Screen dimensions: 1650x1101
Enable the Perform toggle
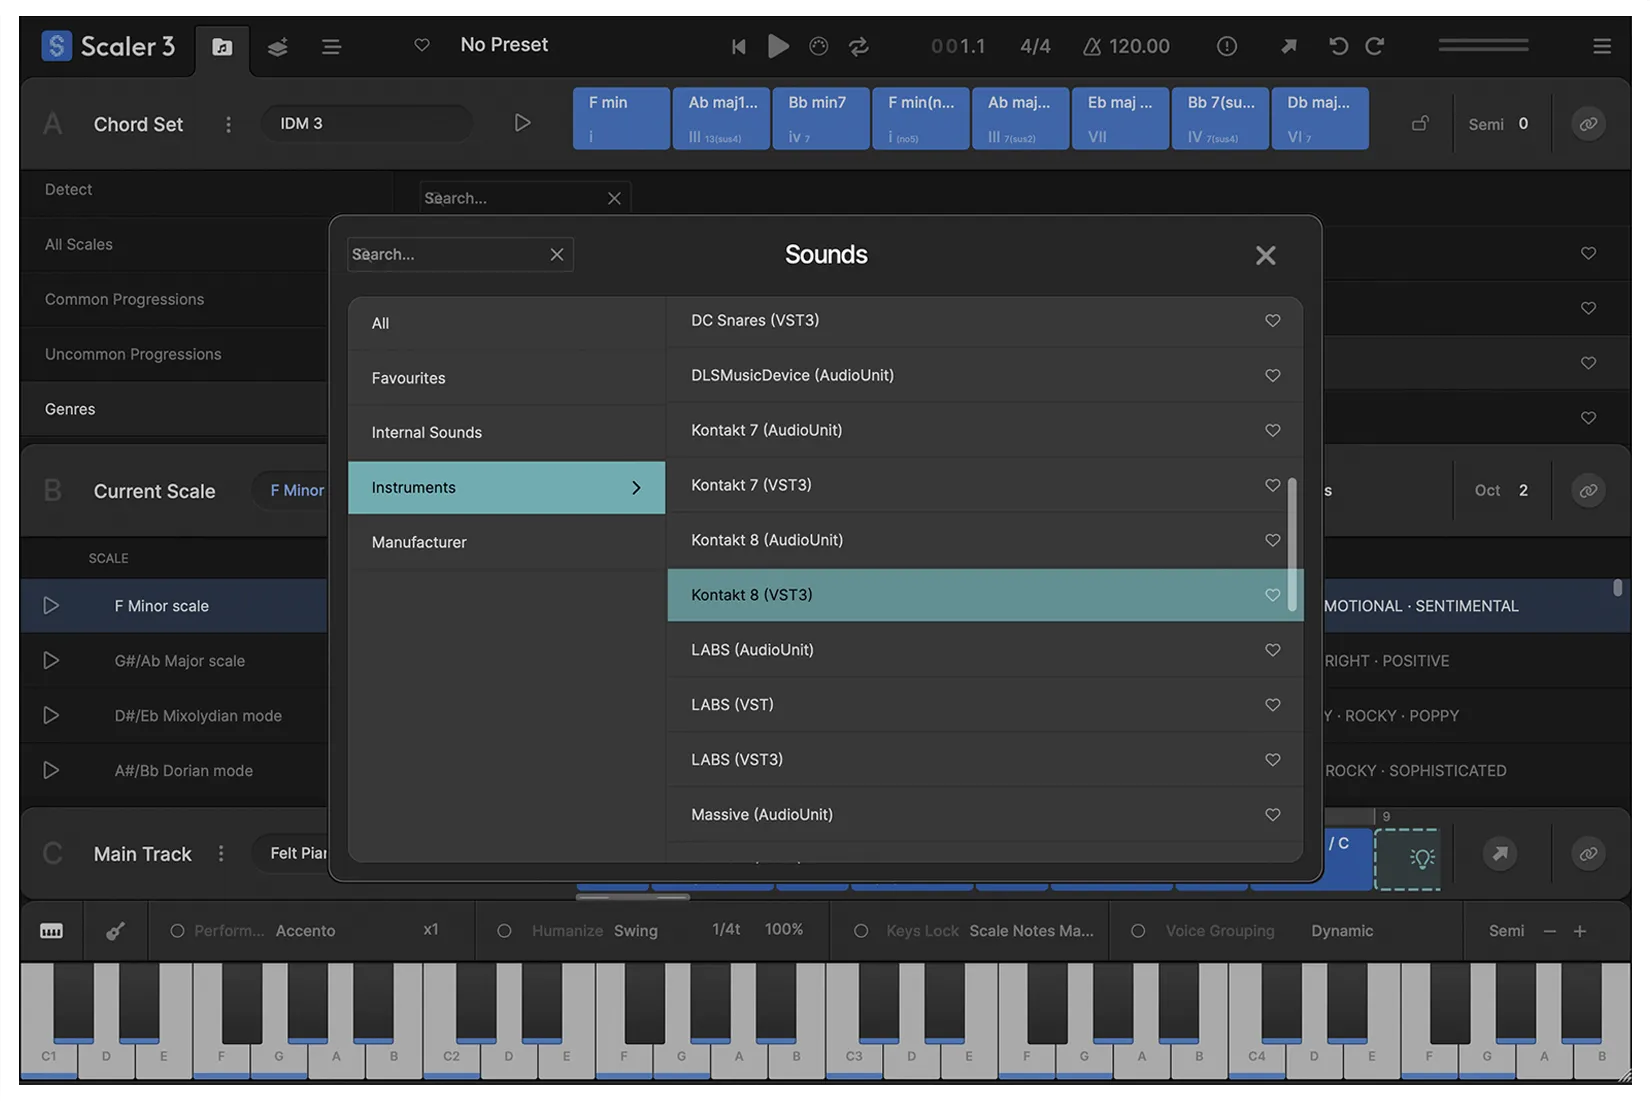click(x=177, y=931)
